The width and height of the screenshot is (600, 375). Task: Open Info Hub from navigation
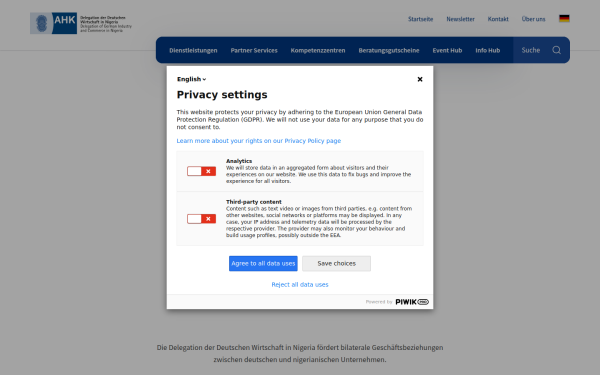(x=488, y=51)
